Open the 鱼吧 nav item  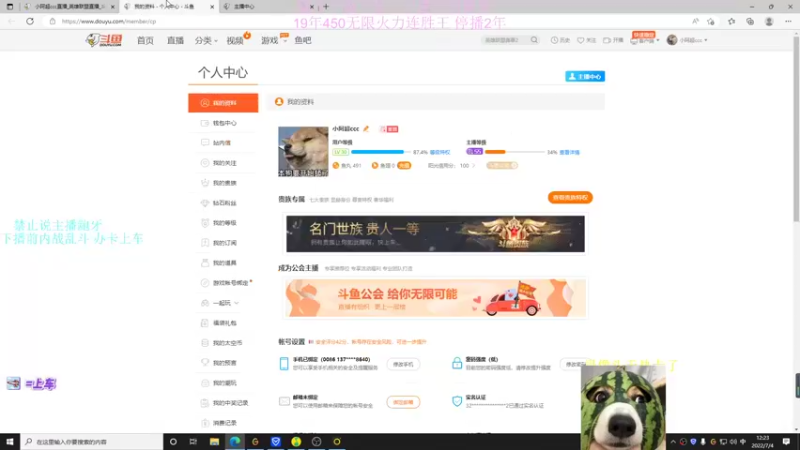point(303,40)
